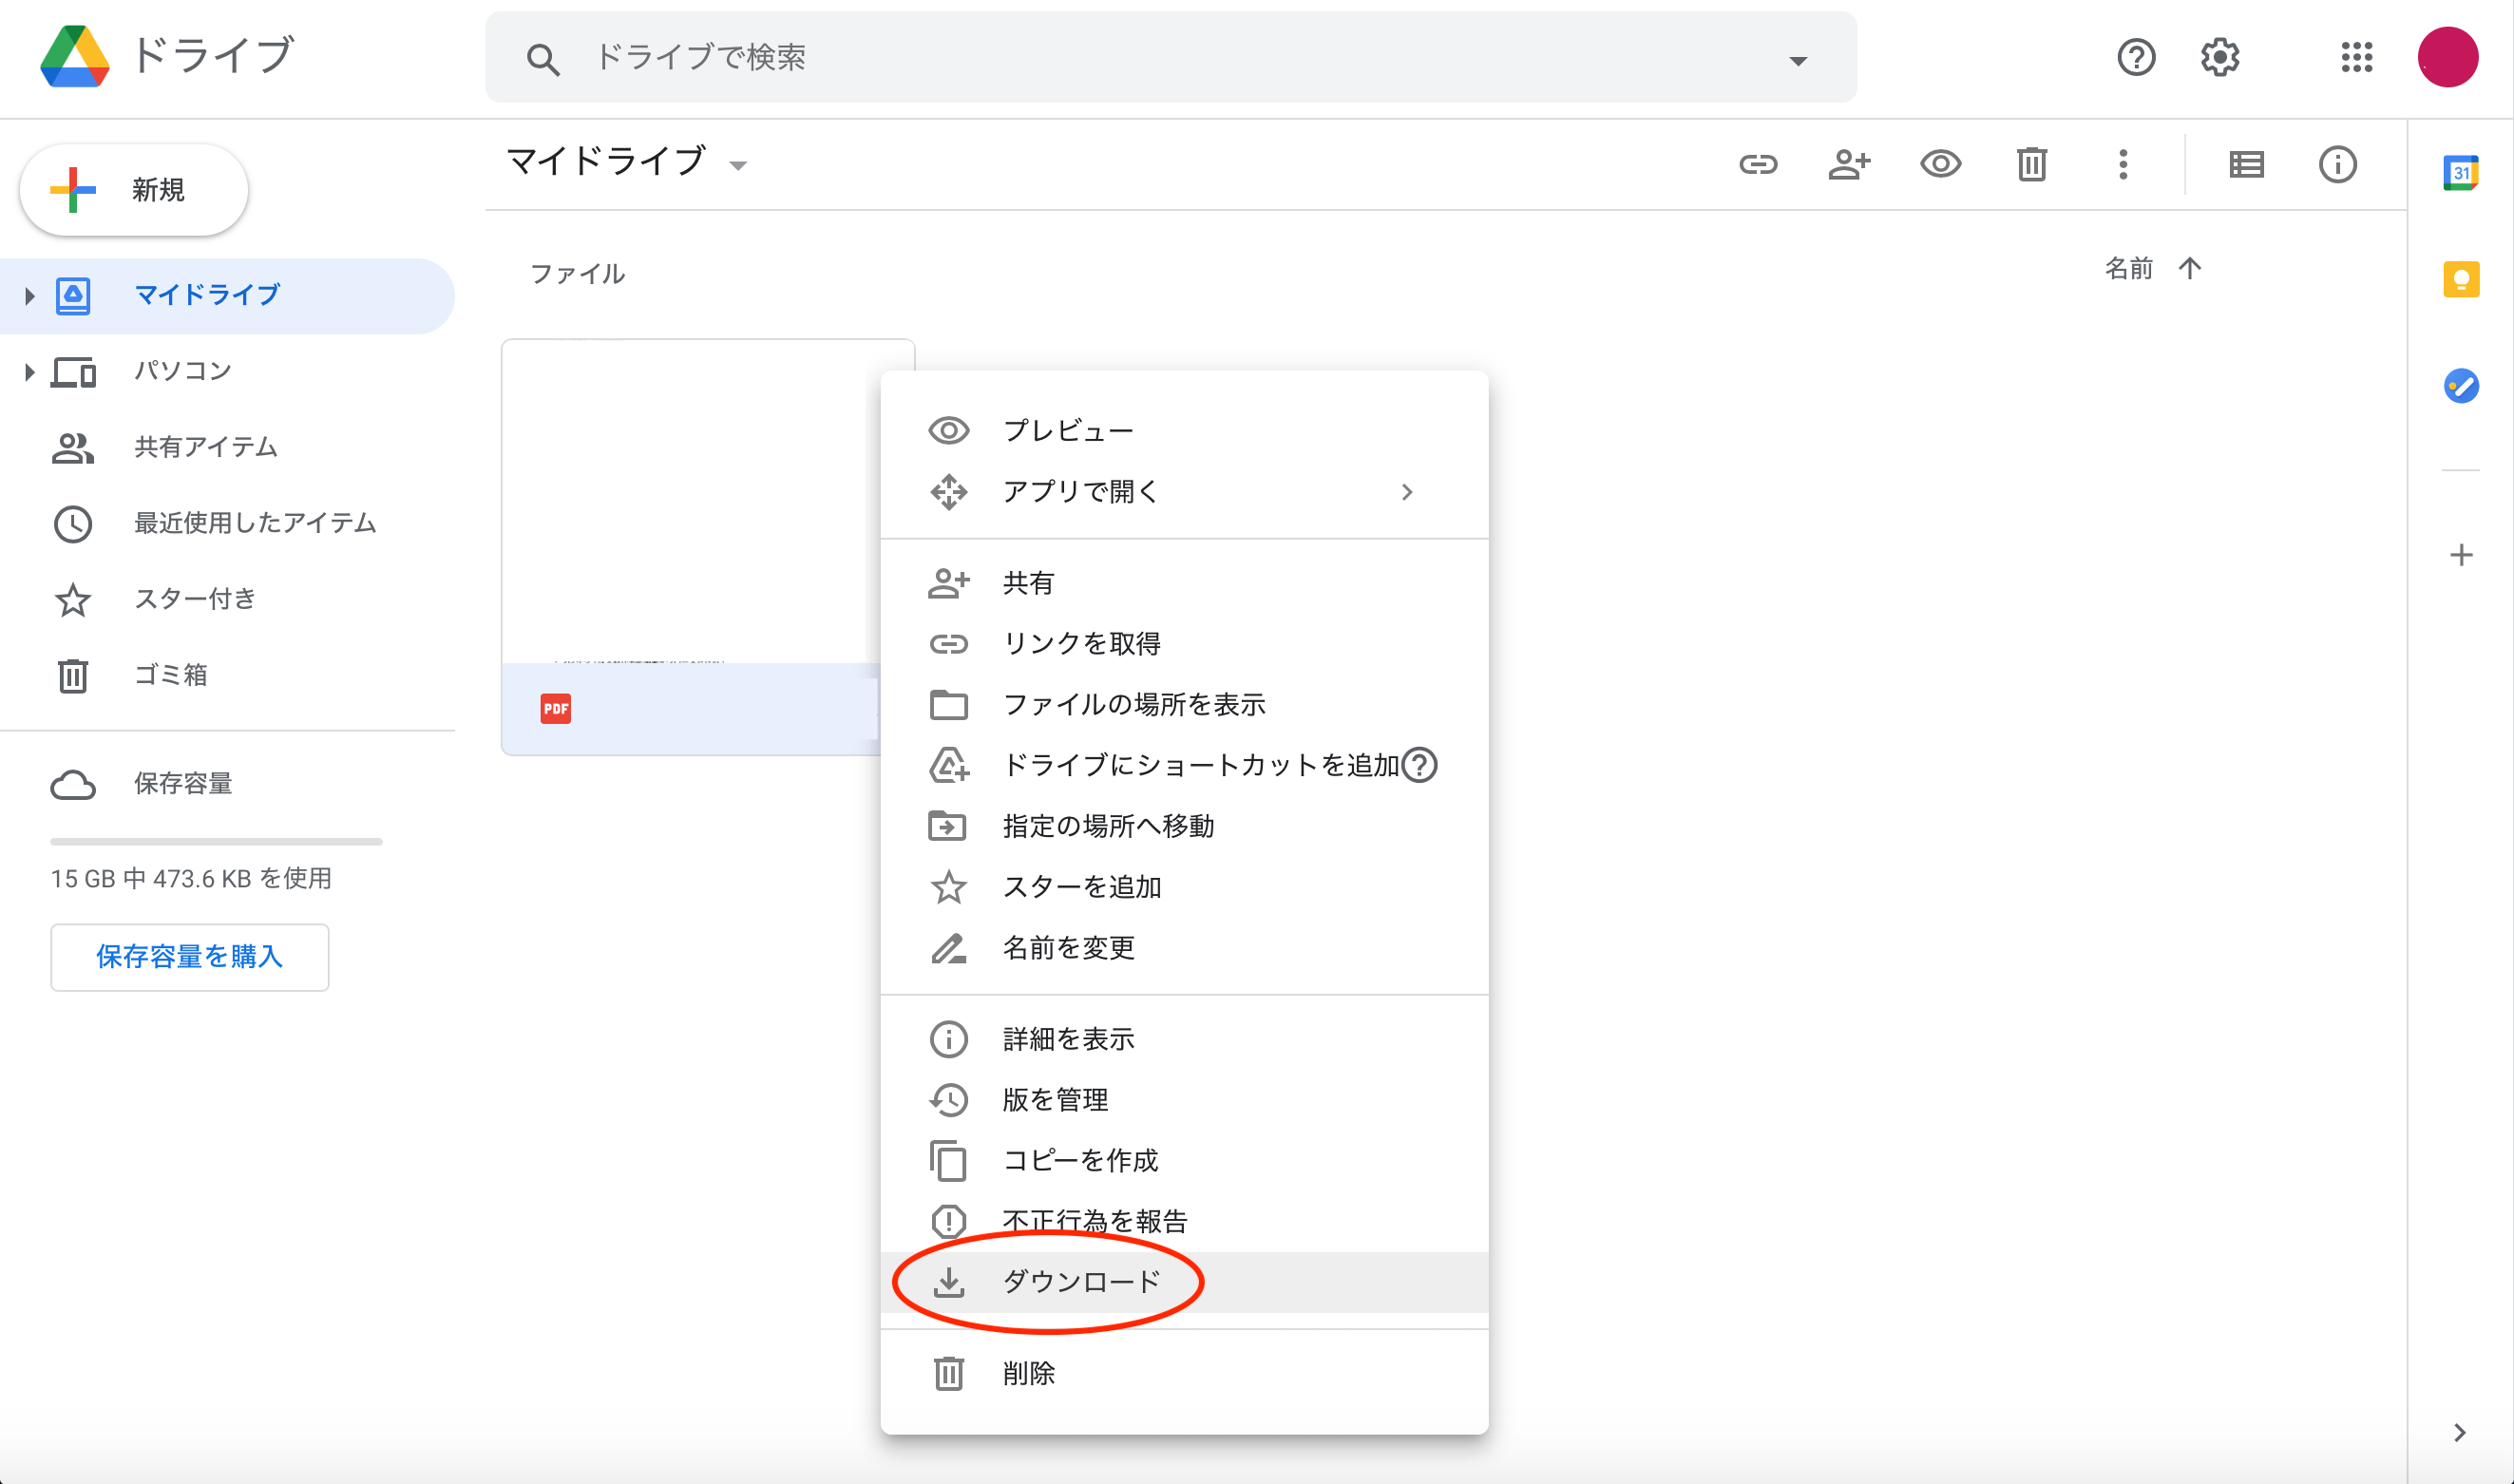Choose 名前を変更 menu item
Image resolution: width=2514 pixels, height=1484 pixels.
pyautogui.click(x=1184, y=948)
